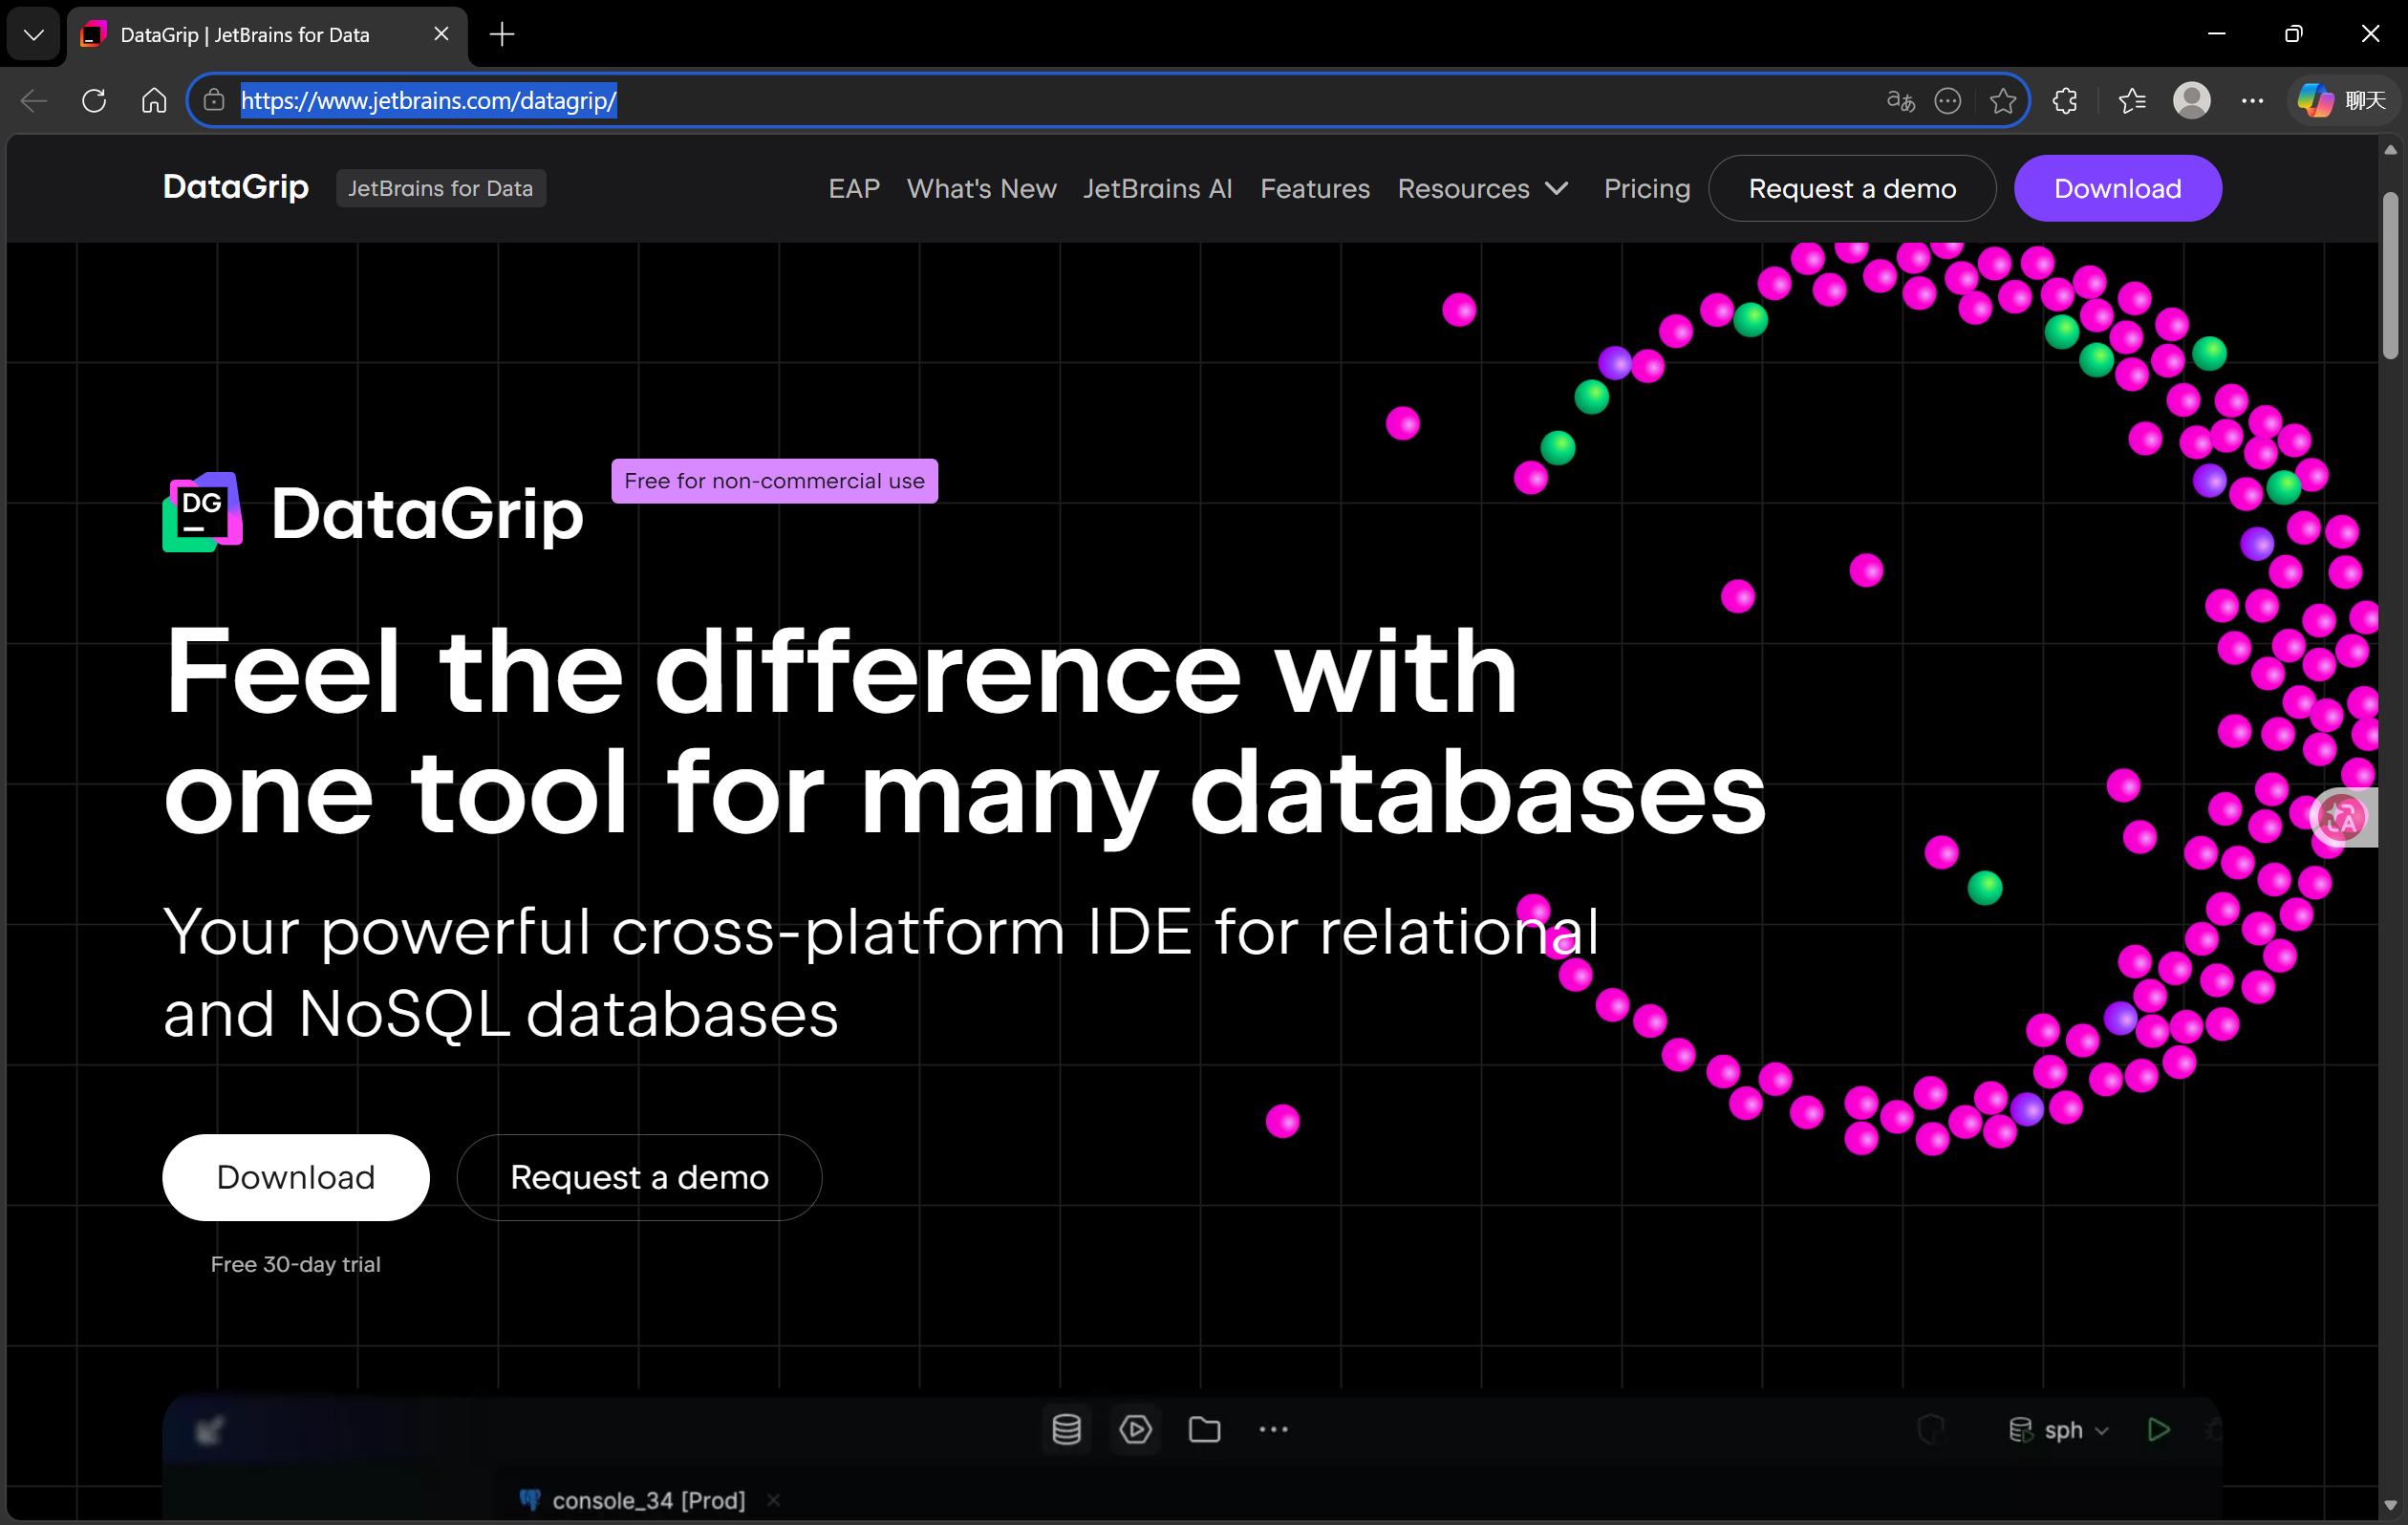
Task: Click the database icon in IDE preview toolbar
Action: pos(1067,1429)
